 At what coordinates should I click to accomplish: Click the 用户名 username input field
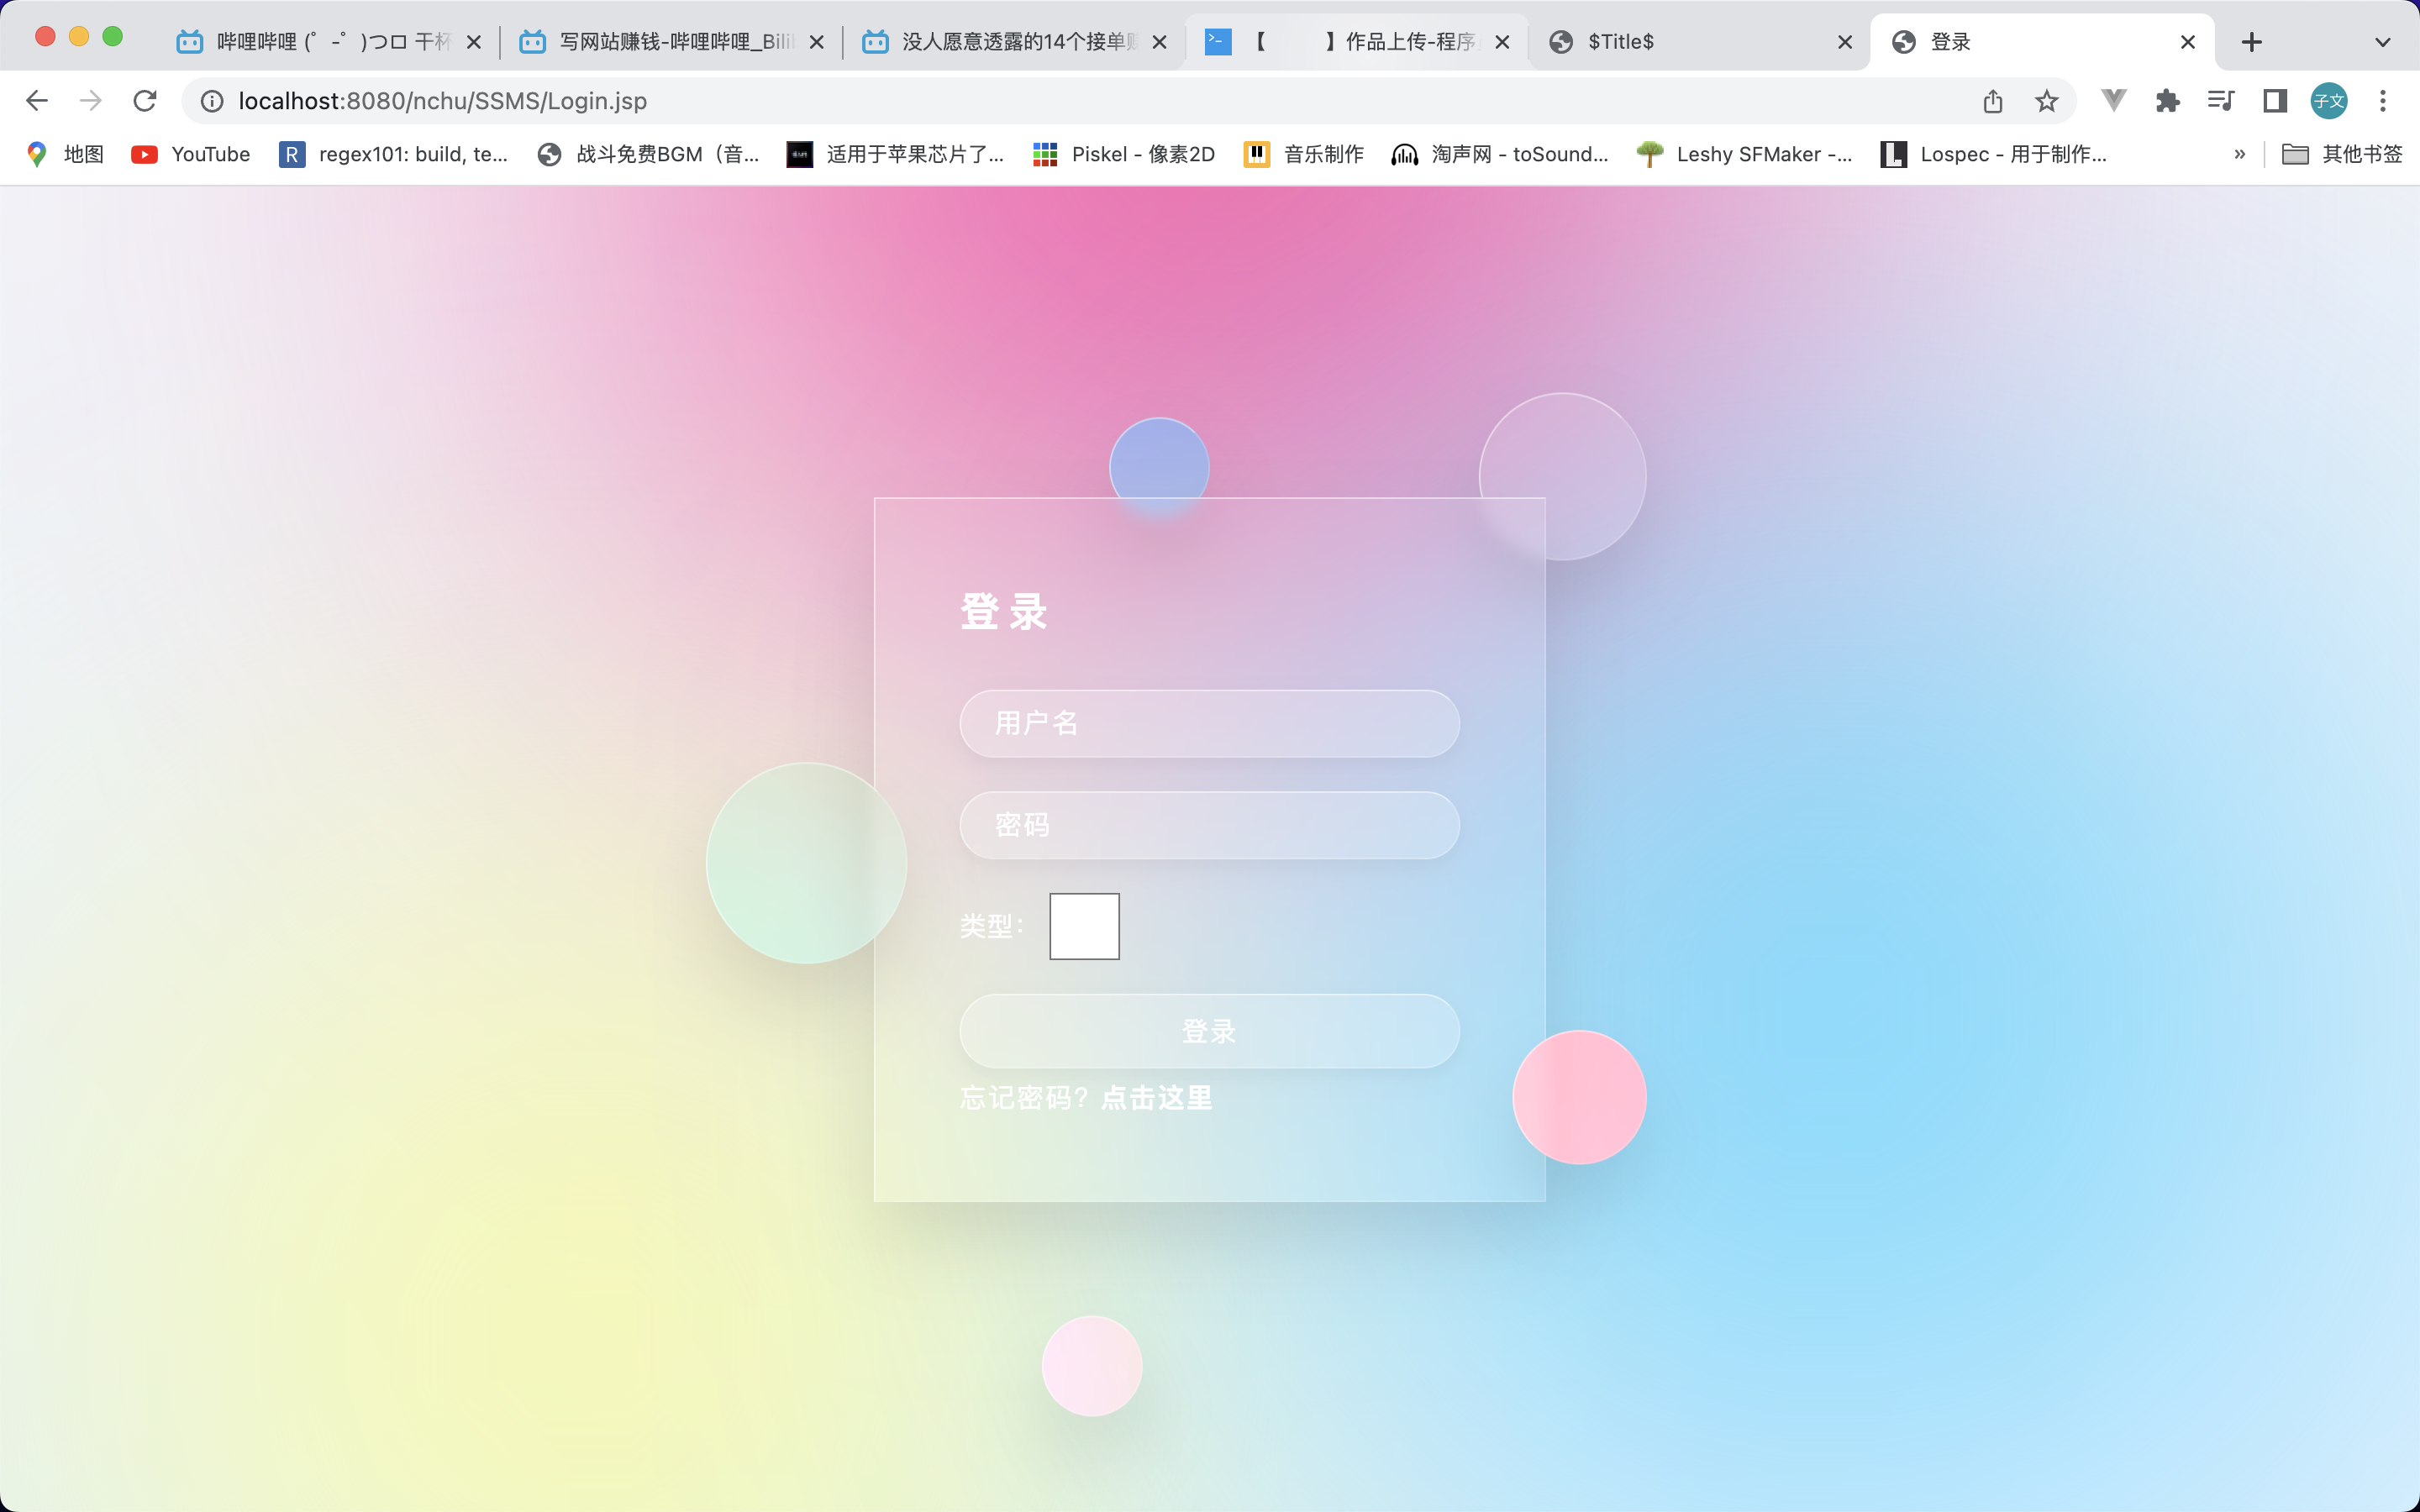click(1209, 723)
